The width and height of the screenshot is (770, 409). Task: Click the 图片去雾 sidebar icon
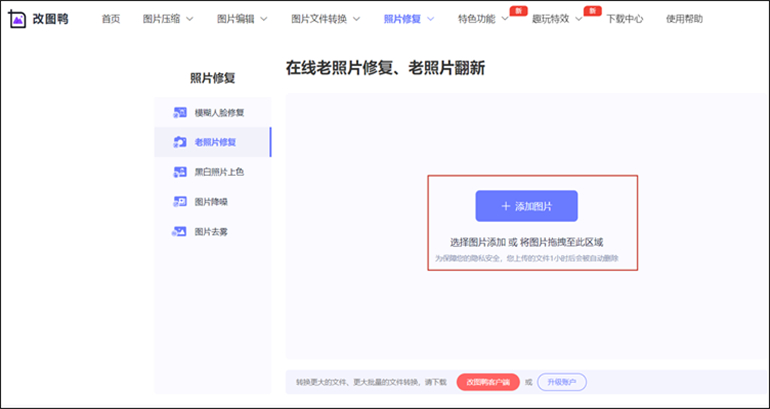180,232
